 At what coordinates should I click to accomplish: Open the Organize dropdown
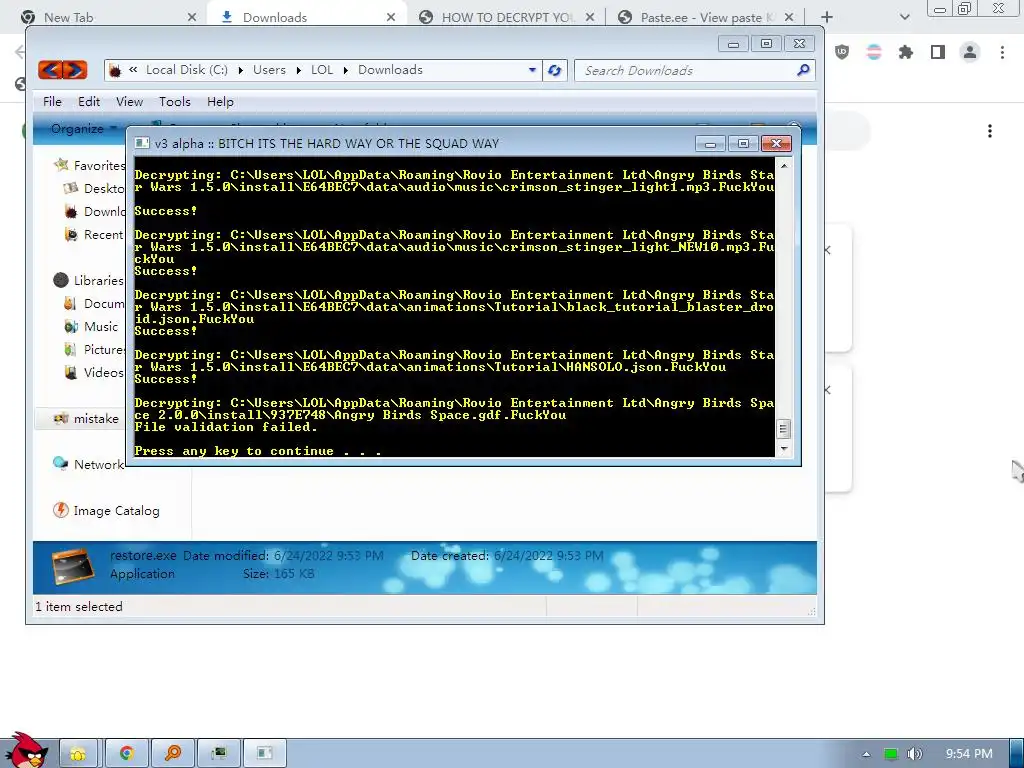coord(84,129)
